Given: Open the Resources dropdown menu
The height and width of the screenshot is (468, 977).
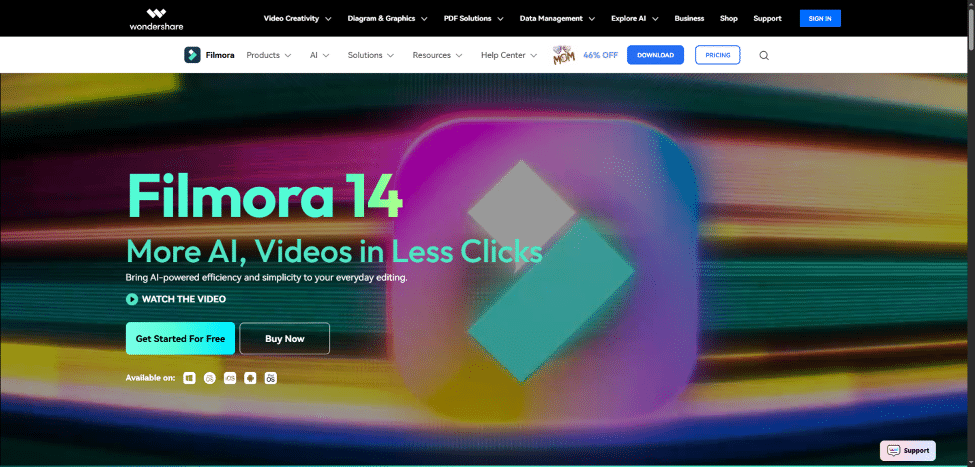Looking at the screenshot, I should [x=437, y=55].
